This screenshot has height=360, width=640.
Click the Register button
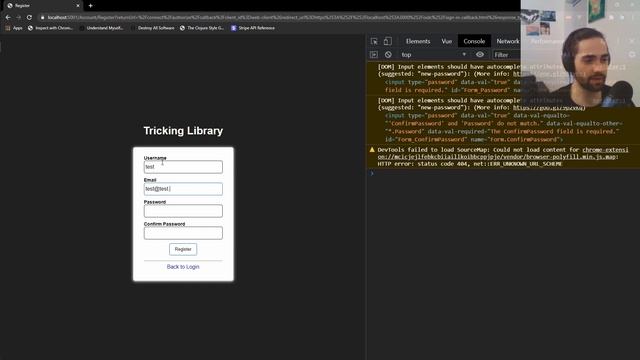(x=183, y=249)
